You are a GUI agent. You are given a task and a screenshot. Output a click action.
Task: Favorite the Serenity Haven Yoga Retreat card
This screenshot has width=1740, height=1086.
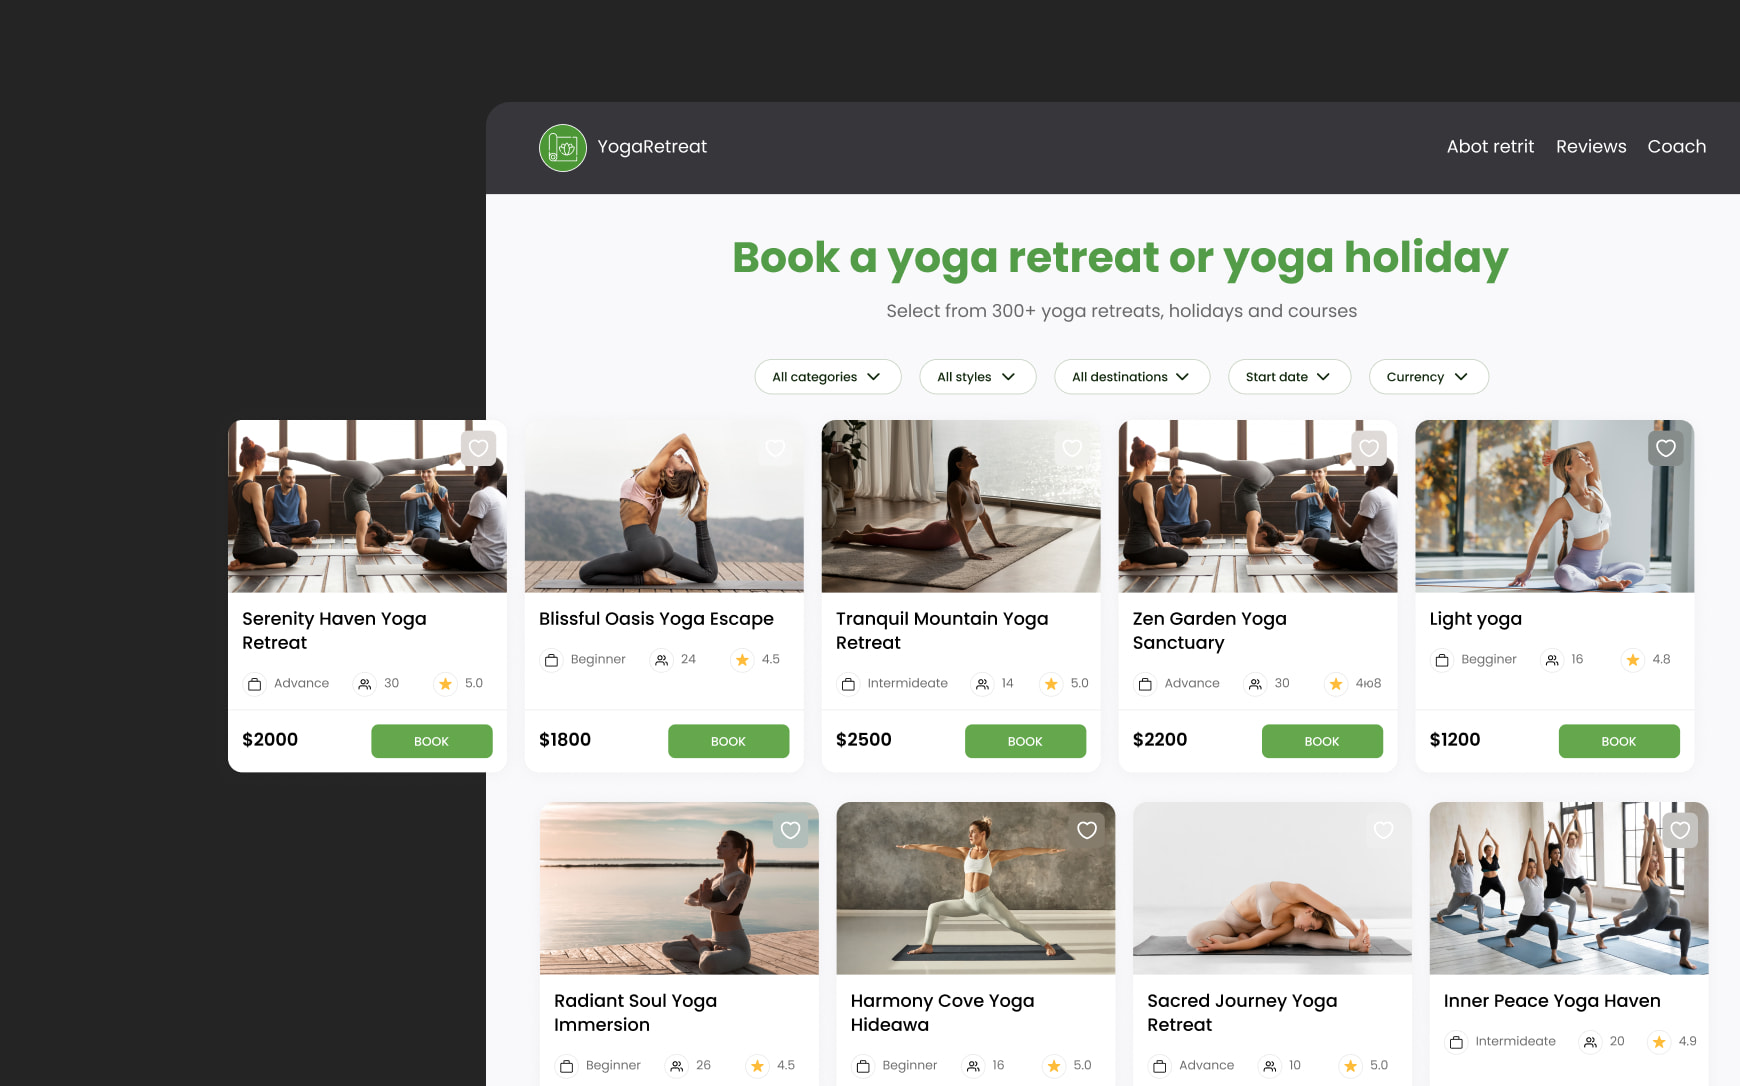tap(478, 448)
